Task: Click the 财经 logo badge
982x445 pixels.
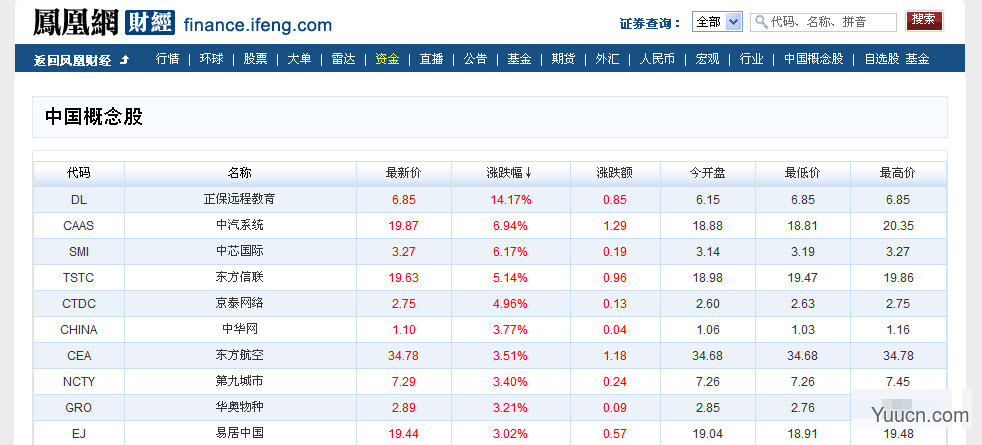Action: [x=150, y=23]
